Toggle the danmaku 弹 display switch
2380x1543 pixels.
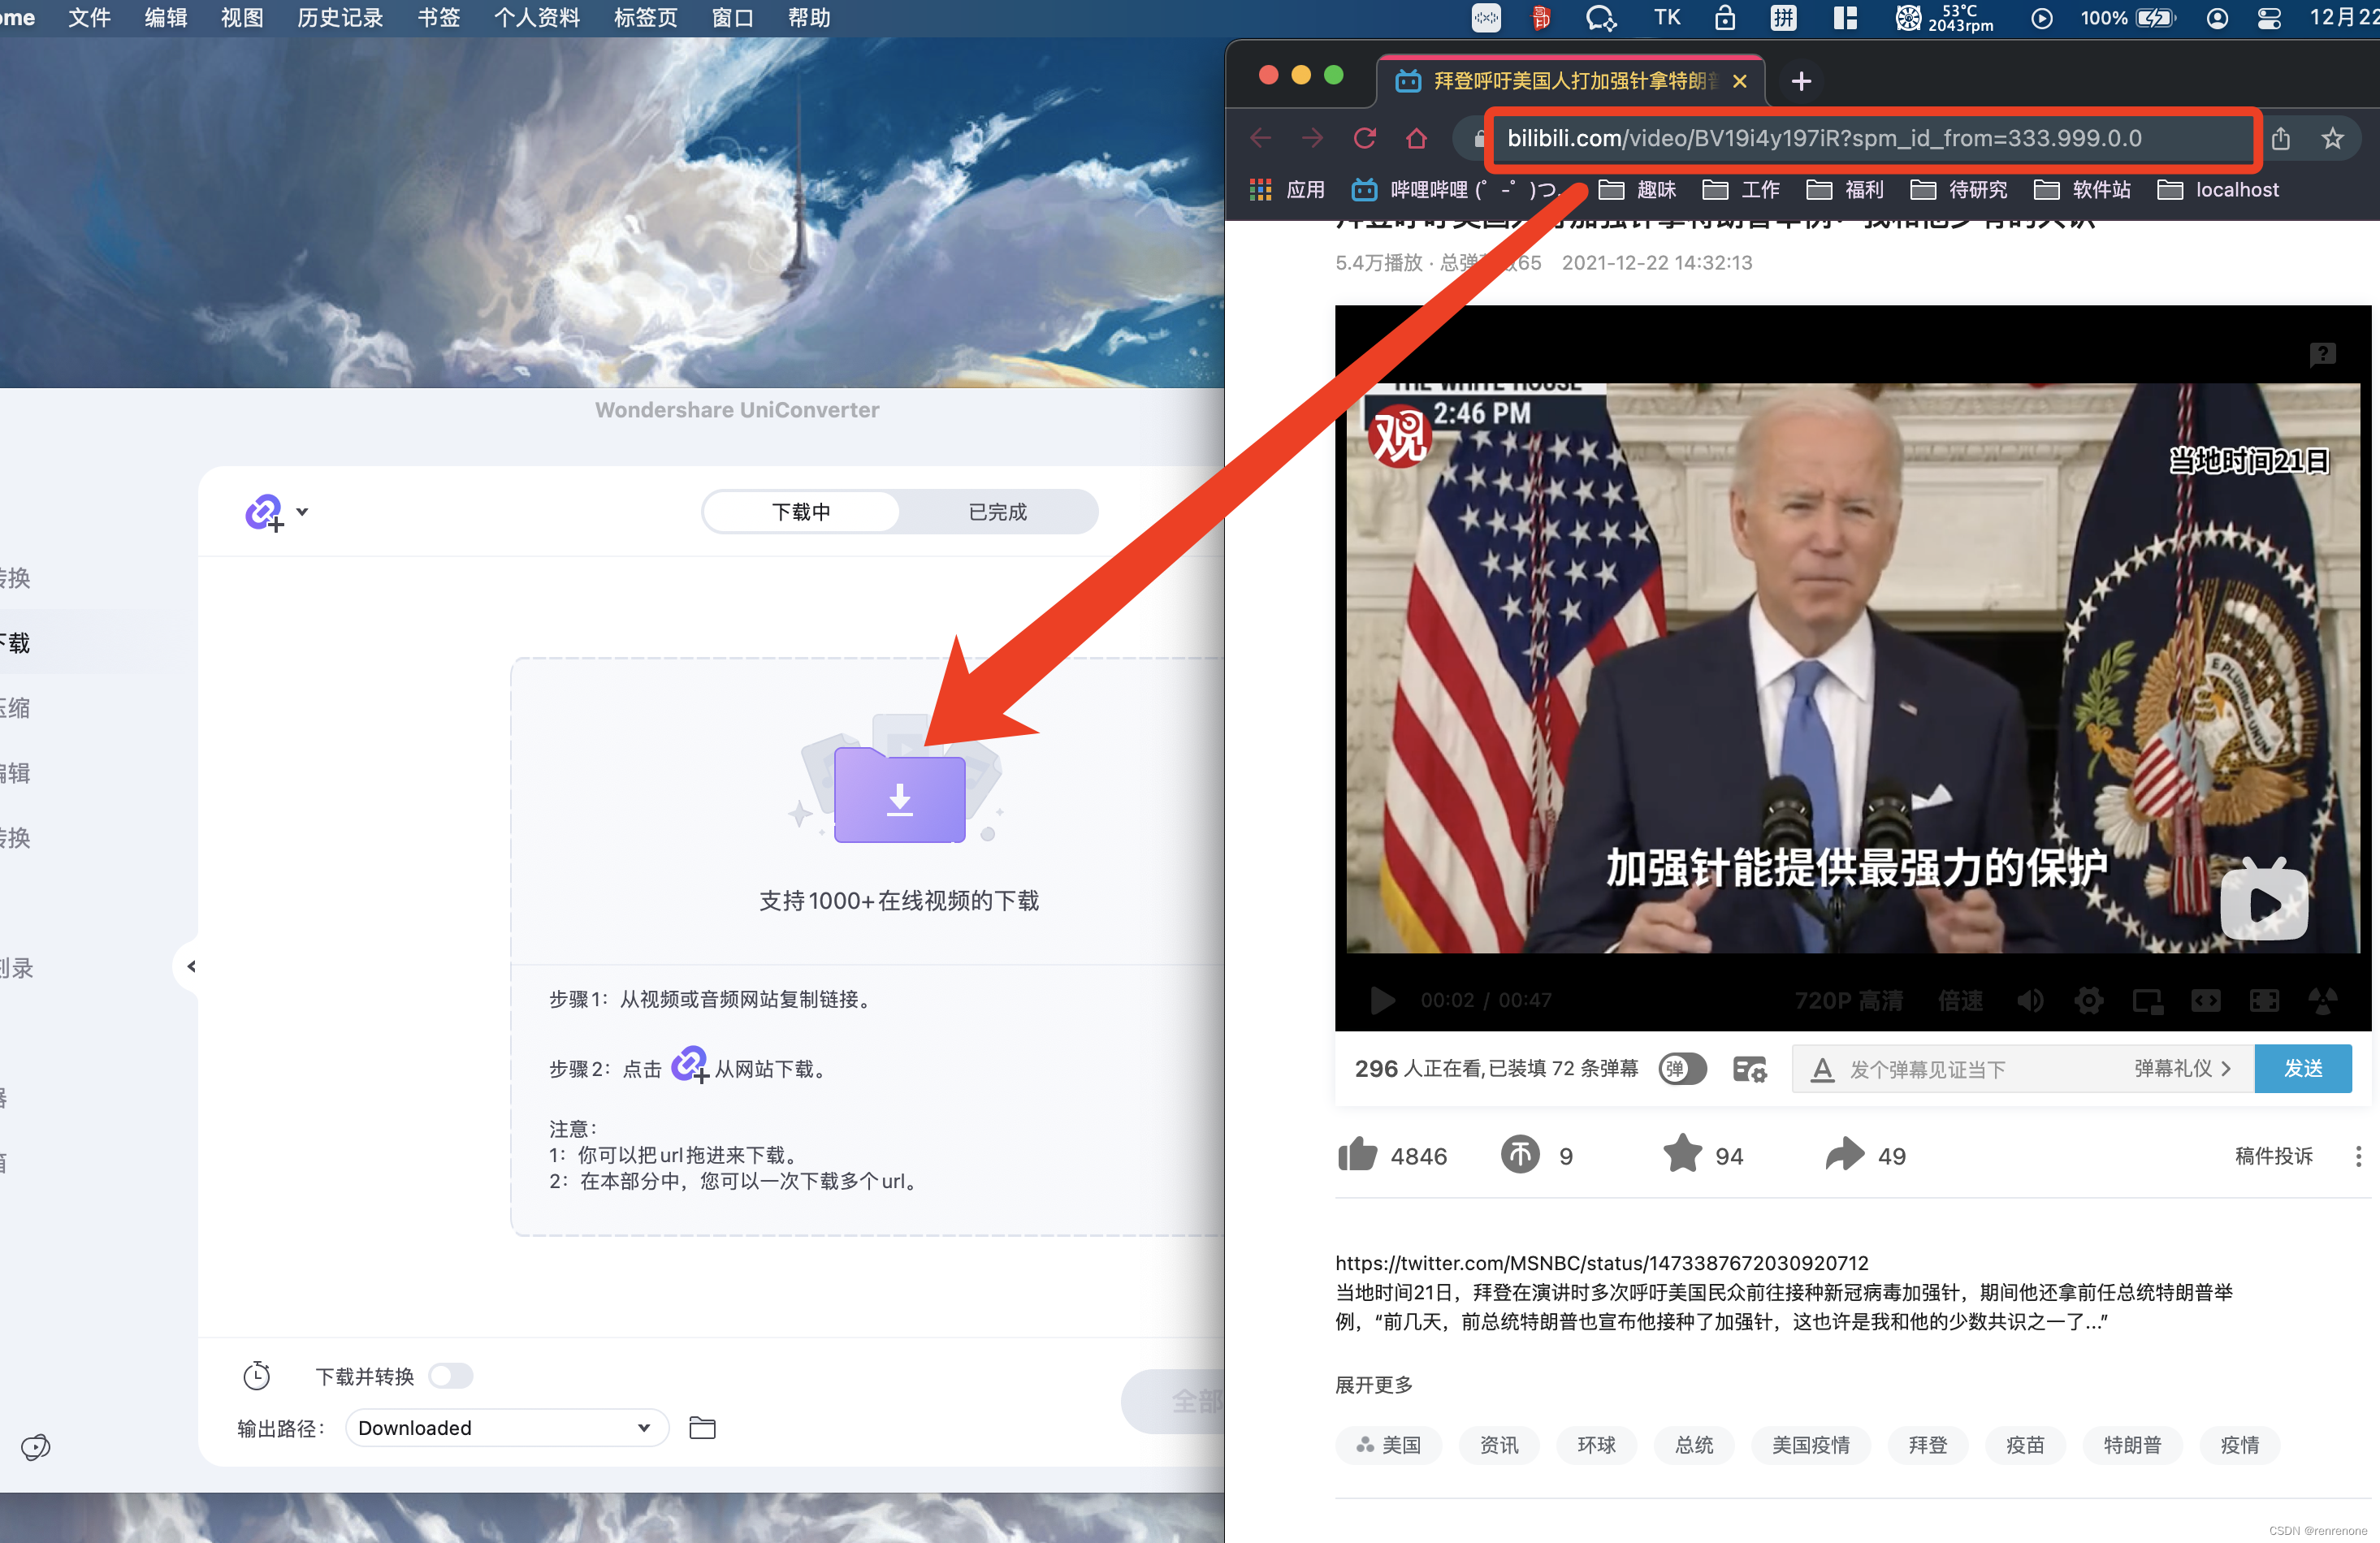click(x=1682, y=1069)
